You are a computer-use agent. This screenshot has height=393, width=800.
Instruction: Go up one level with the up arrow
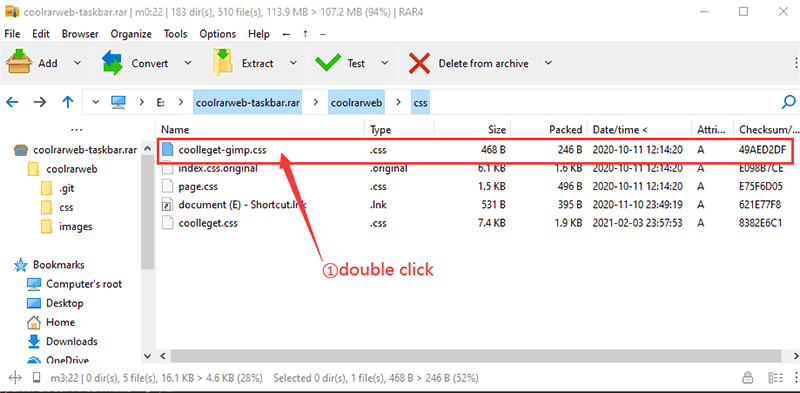tap(67, 102)
